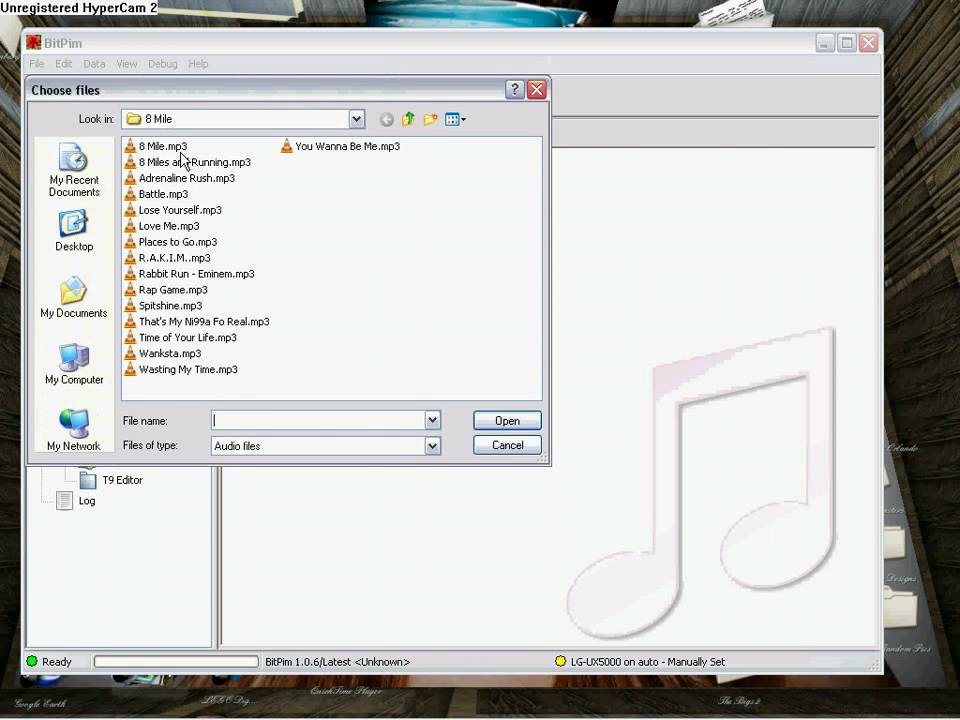Click BitPim 1.0.6/Latest status bar text
Image resolution: width=960 pixels, height=720 pixels.
click(337, 662)
